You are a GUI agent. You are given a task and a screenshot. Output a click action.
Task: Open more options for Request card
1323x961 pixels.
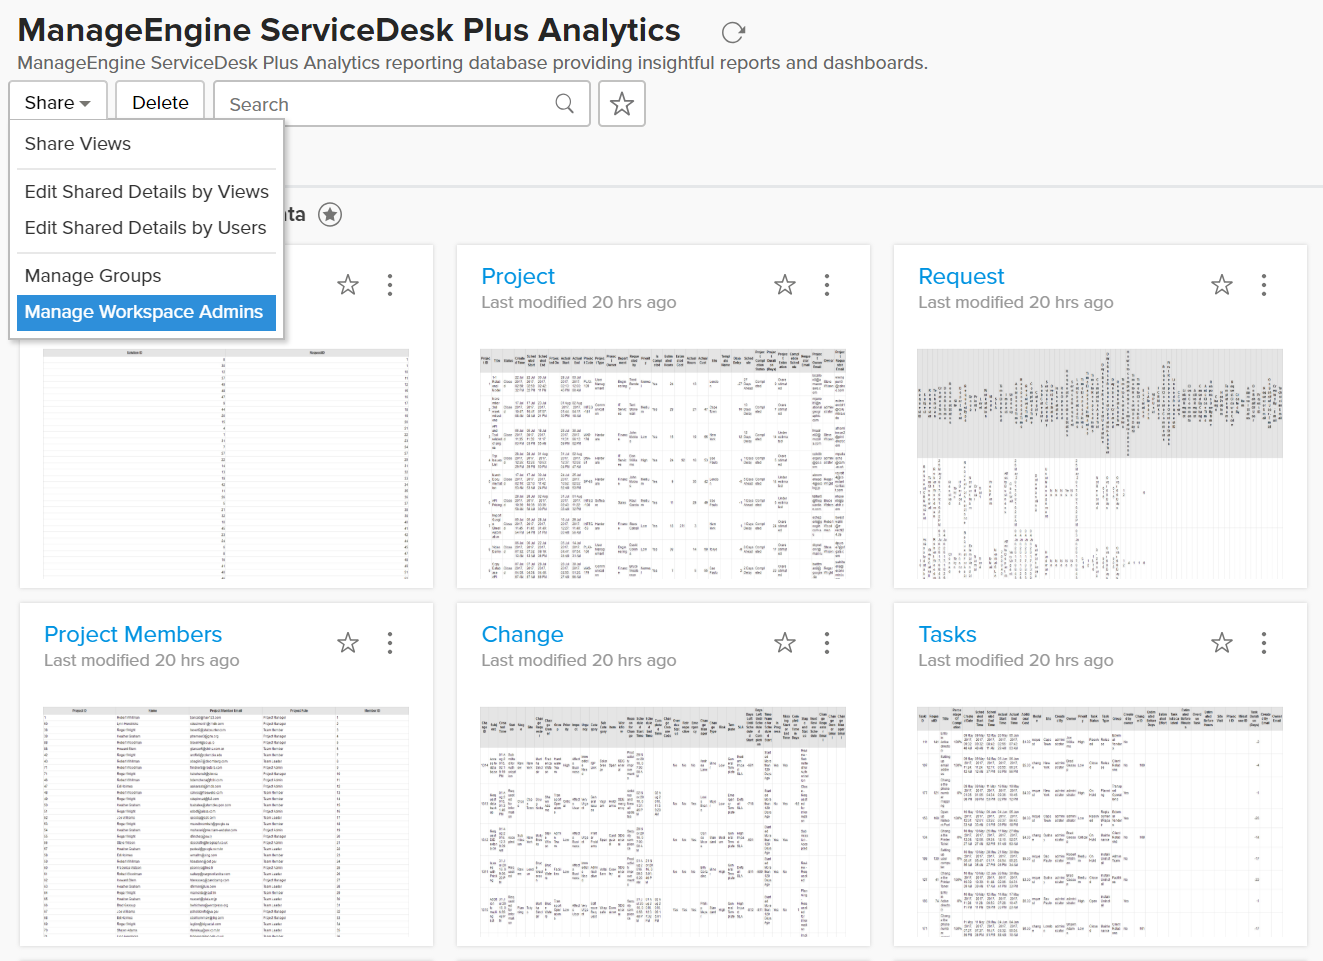1264,285
